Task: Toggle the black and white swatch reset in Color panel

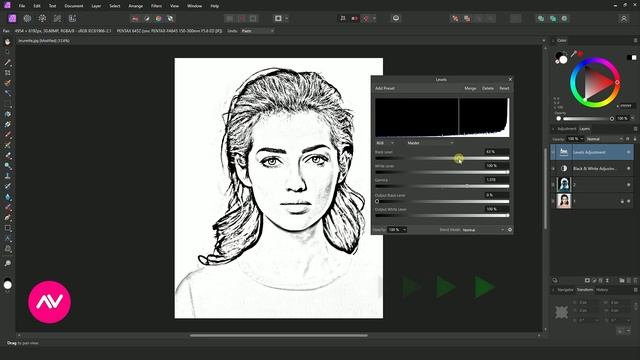Action: click(x=631, y=58)
